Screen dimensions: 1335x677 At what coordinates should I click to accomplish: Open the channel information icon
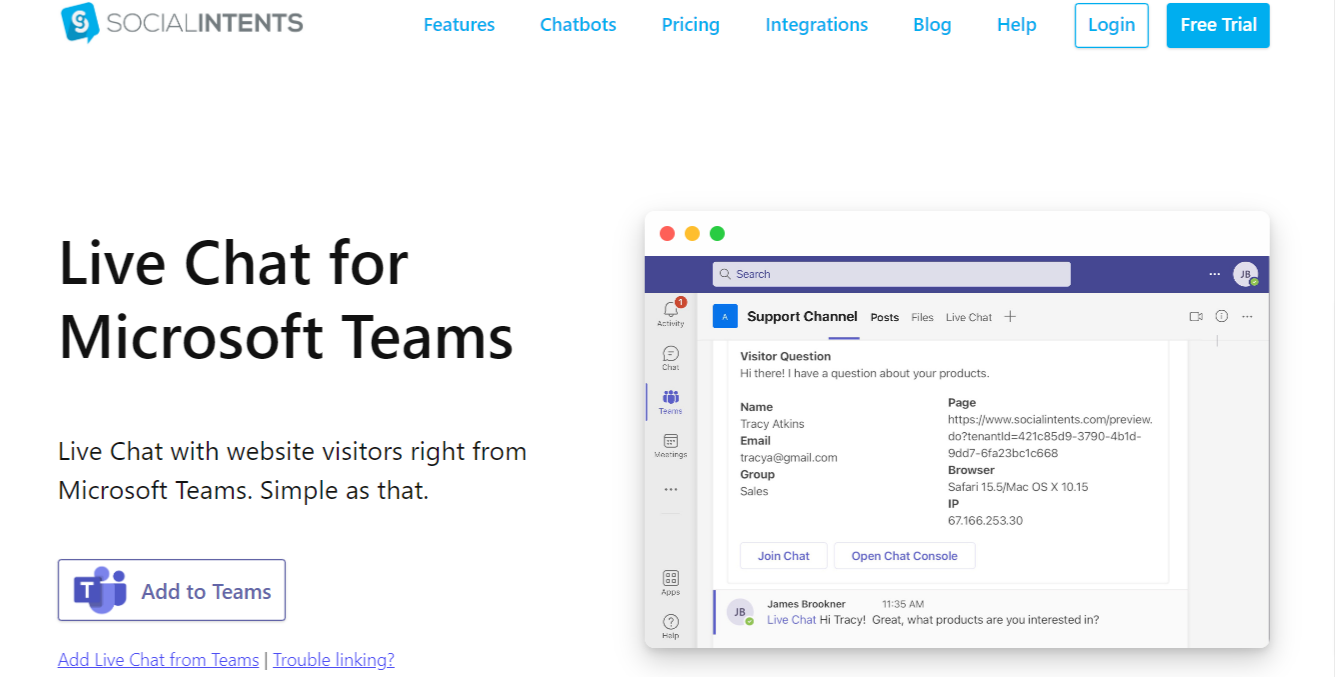1221,315
